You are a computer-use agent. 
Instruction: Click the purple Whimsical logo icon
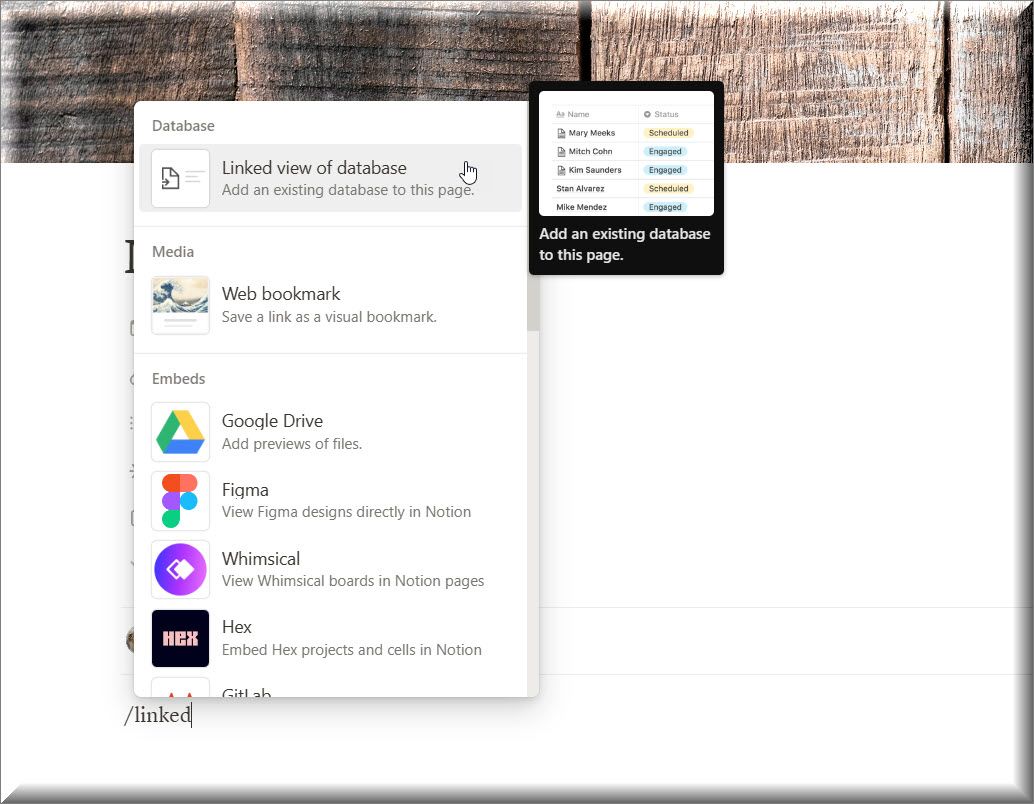point(180,569)
